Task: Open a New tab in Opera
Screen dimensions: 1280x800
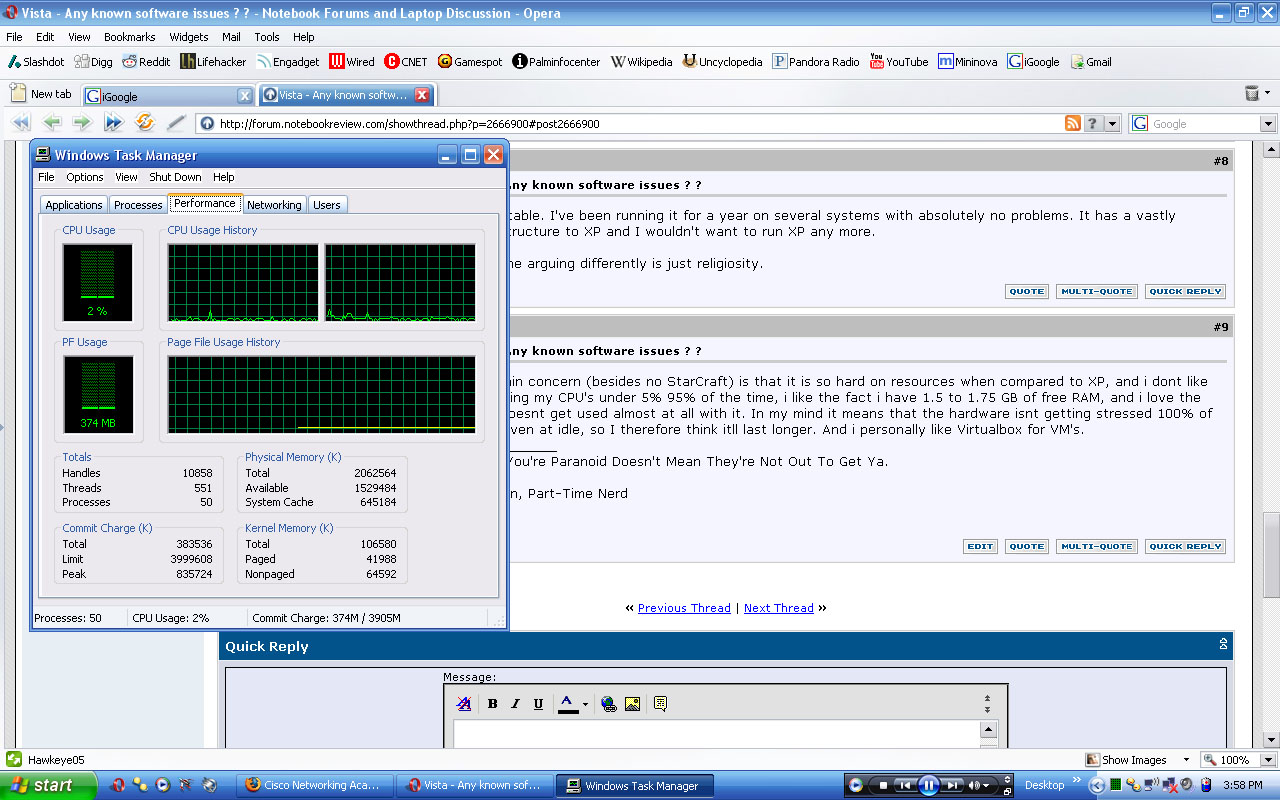Action: [x=41, y=94]
